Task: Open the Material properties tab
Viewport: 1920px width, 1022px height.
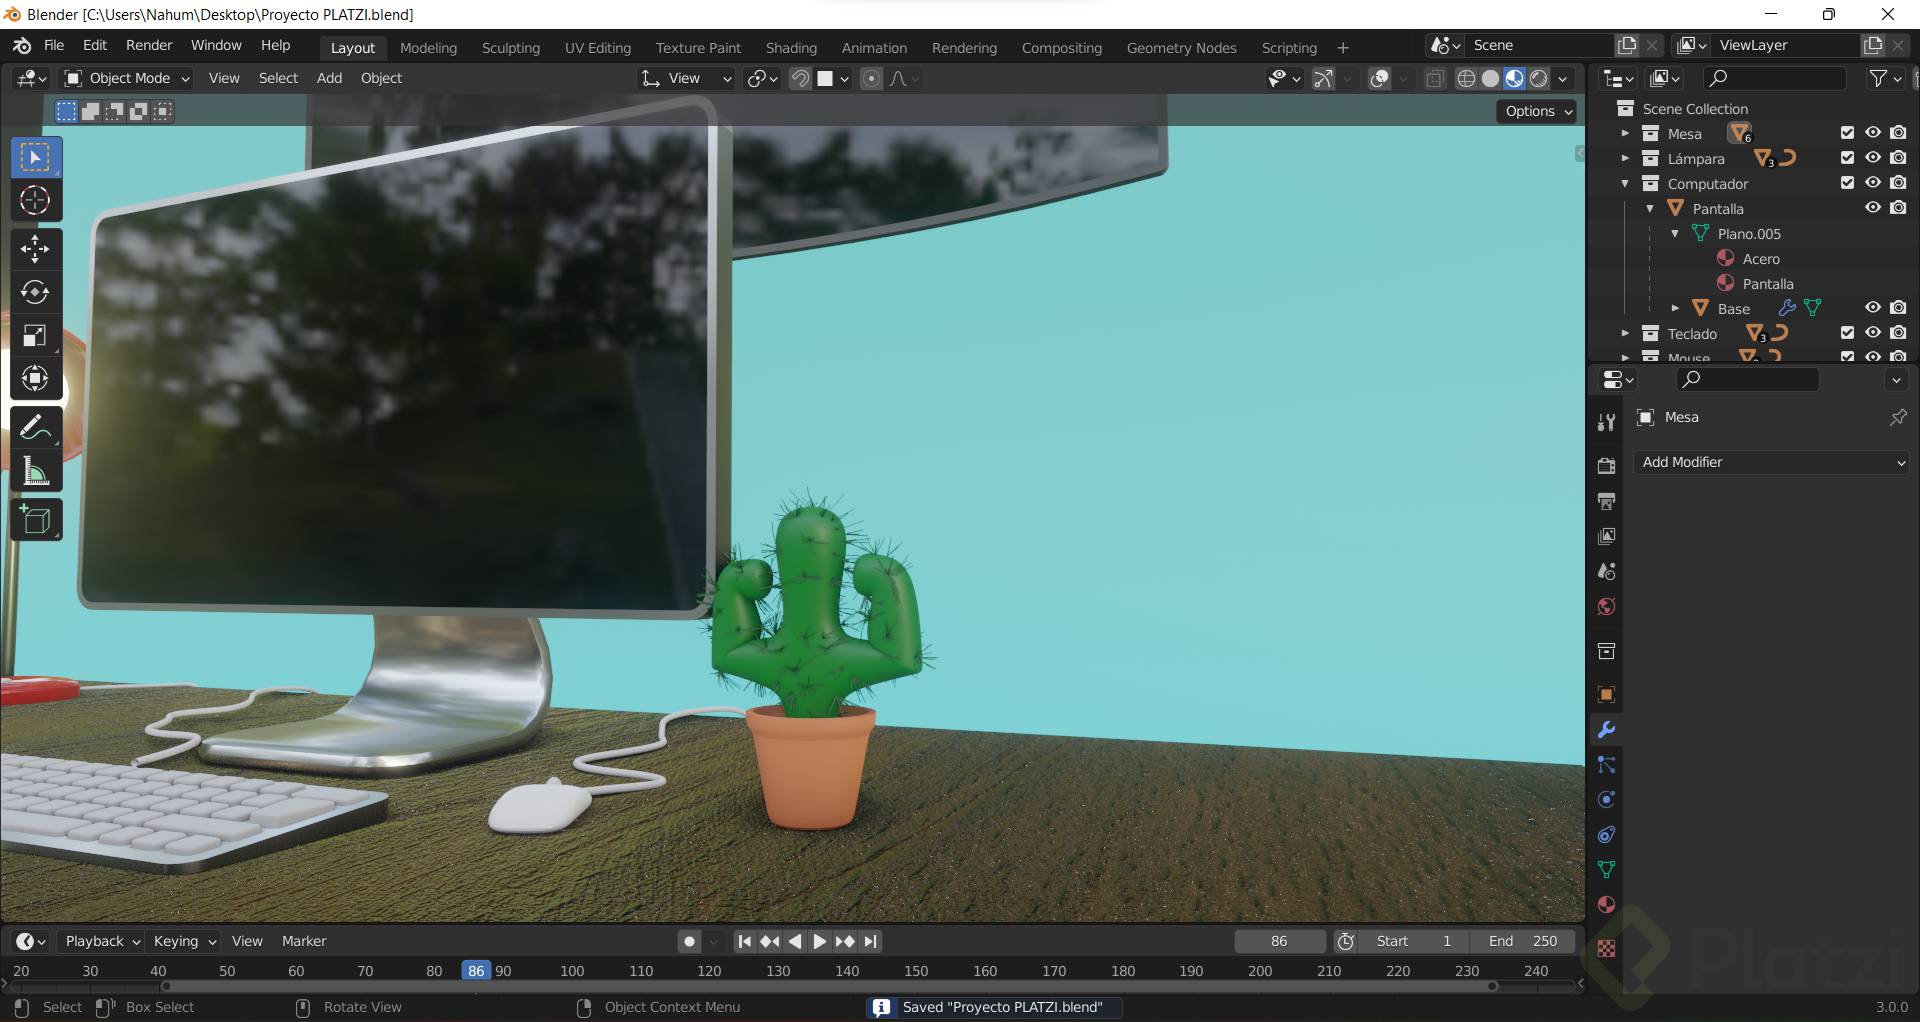Action: [1606, 905]
